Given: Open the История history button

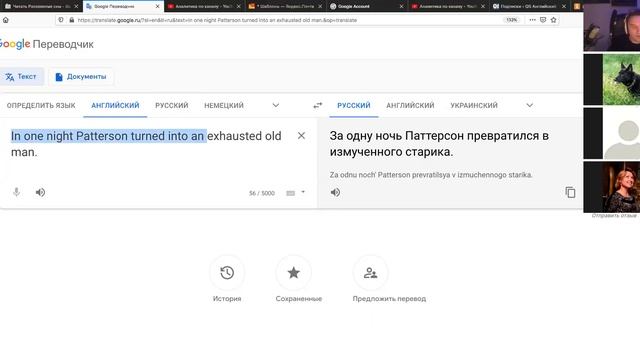Looking at the screenshot, I should [x=227, y=273].
